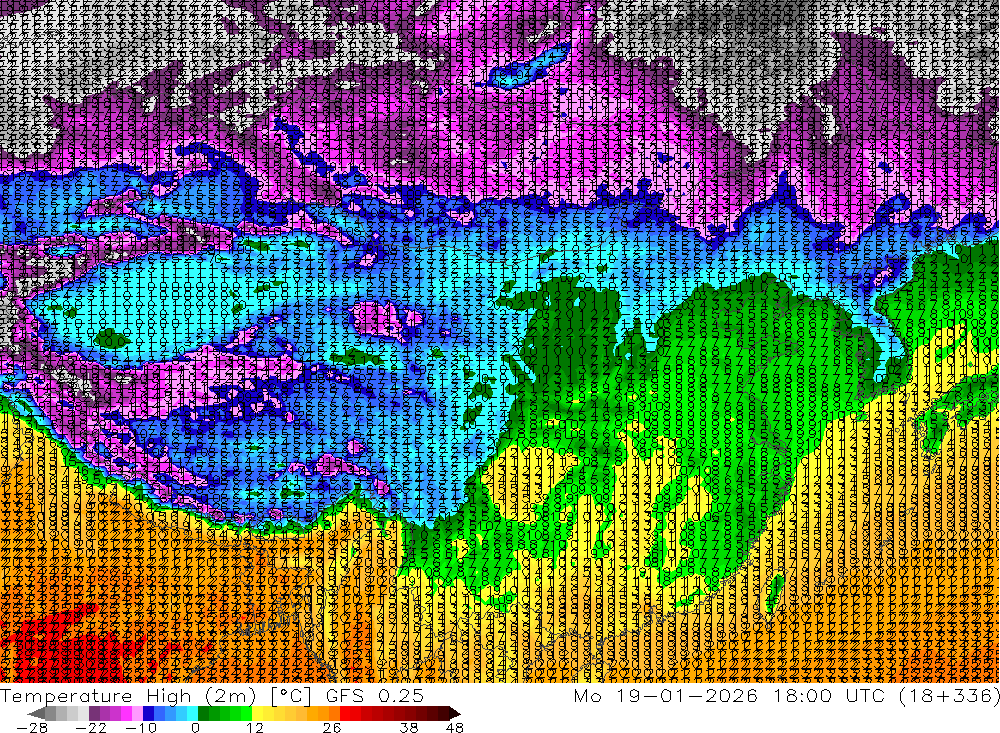
Task: Click the 0 legend value
Action: coord(195,727)
